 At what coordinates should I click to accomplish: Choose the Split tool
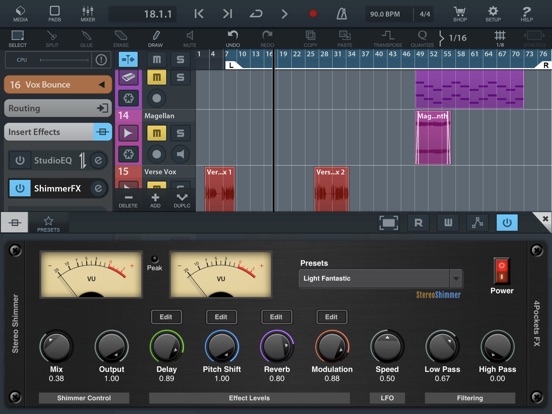pyautogui.click(x=52, y=39)
